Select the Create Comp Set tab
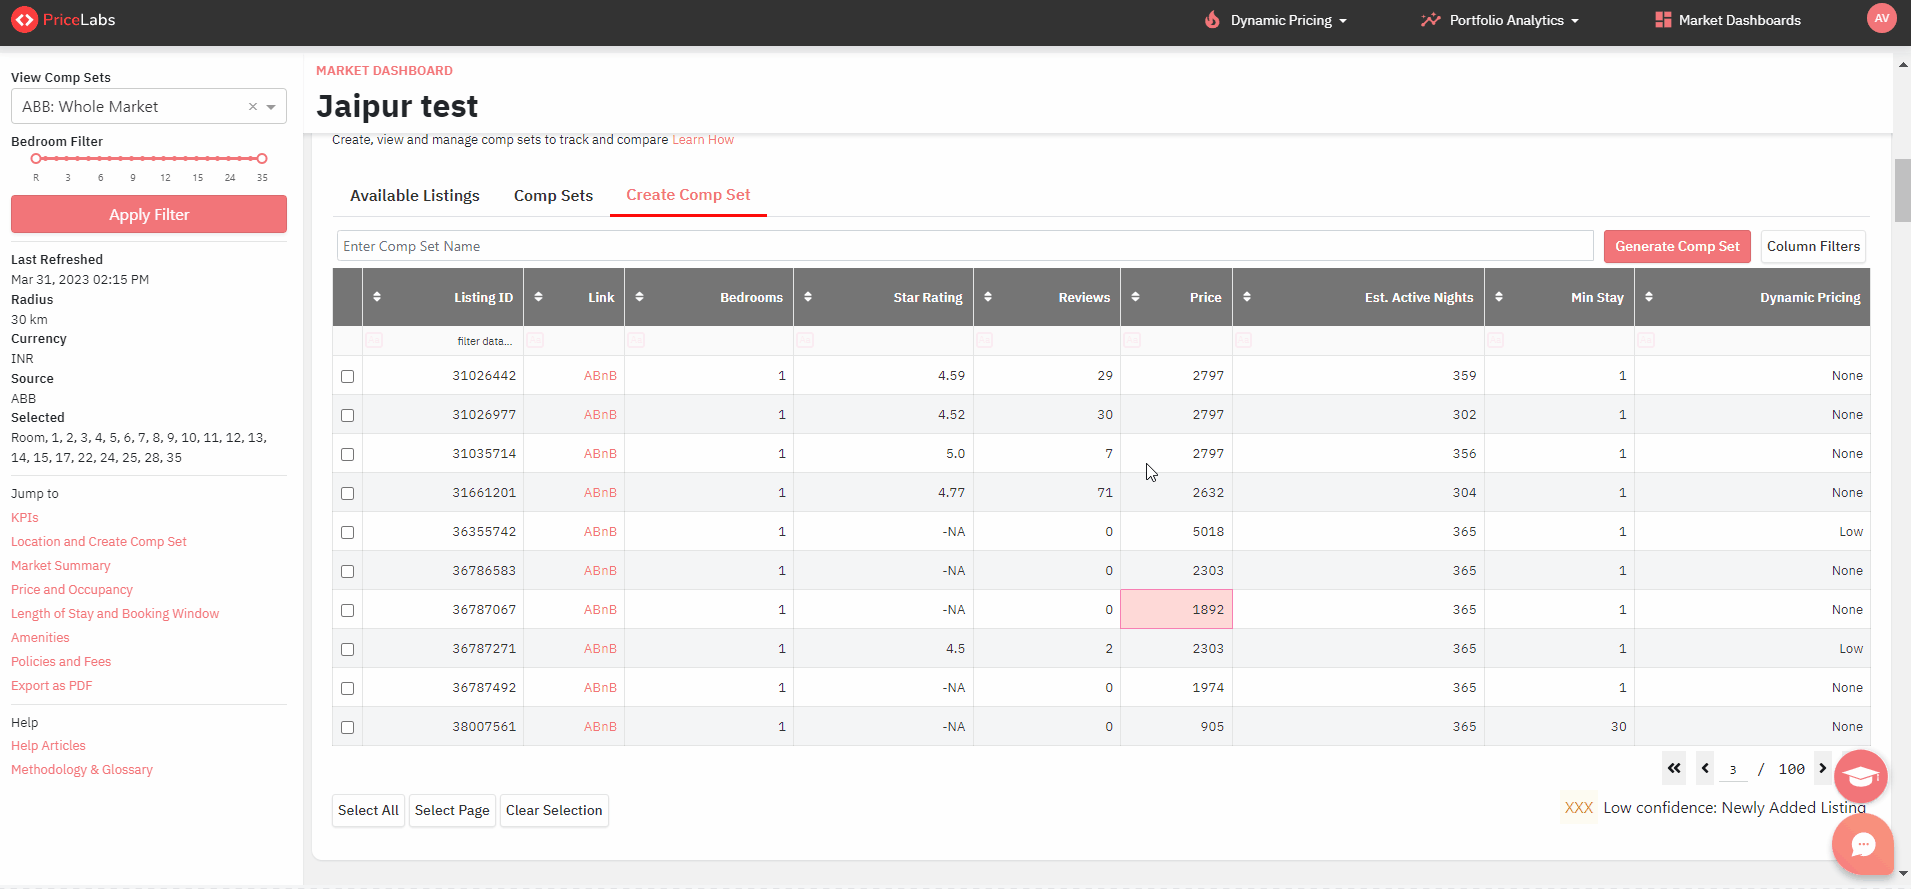Screen dimensions: 1911x889 [x=688, y=195]
